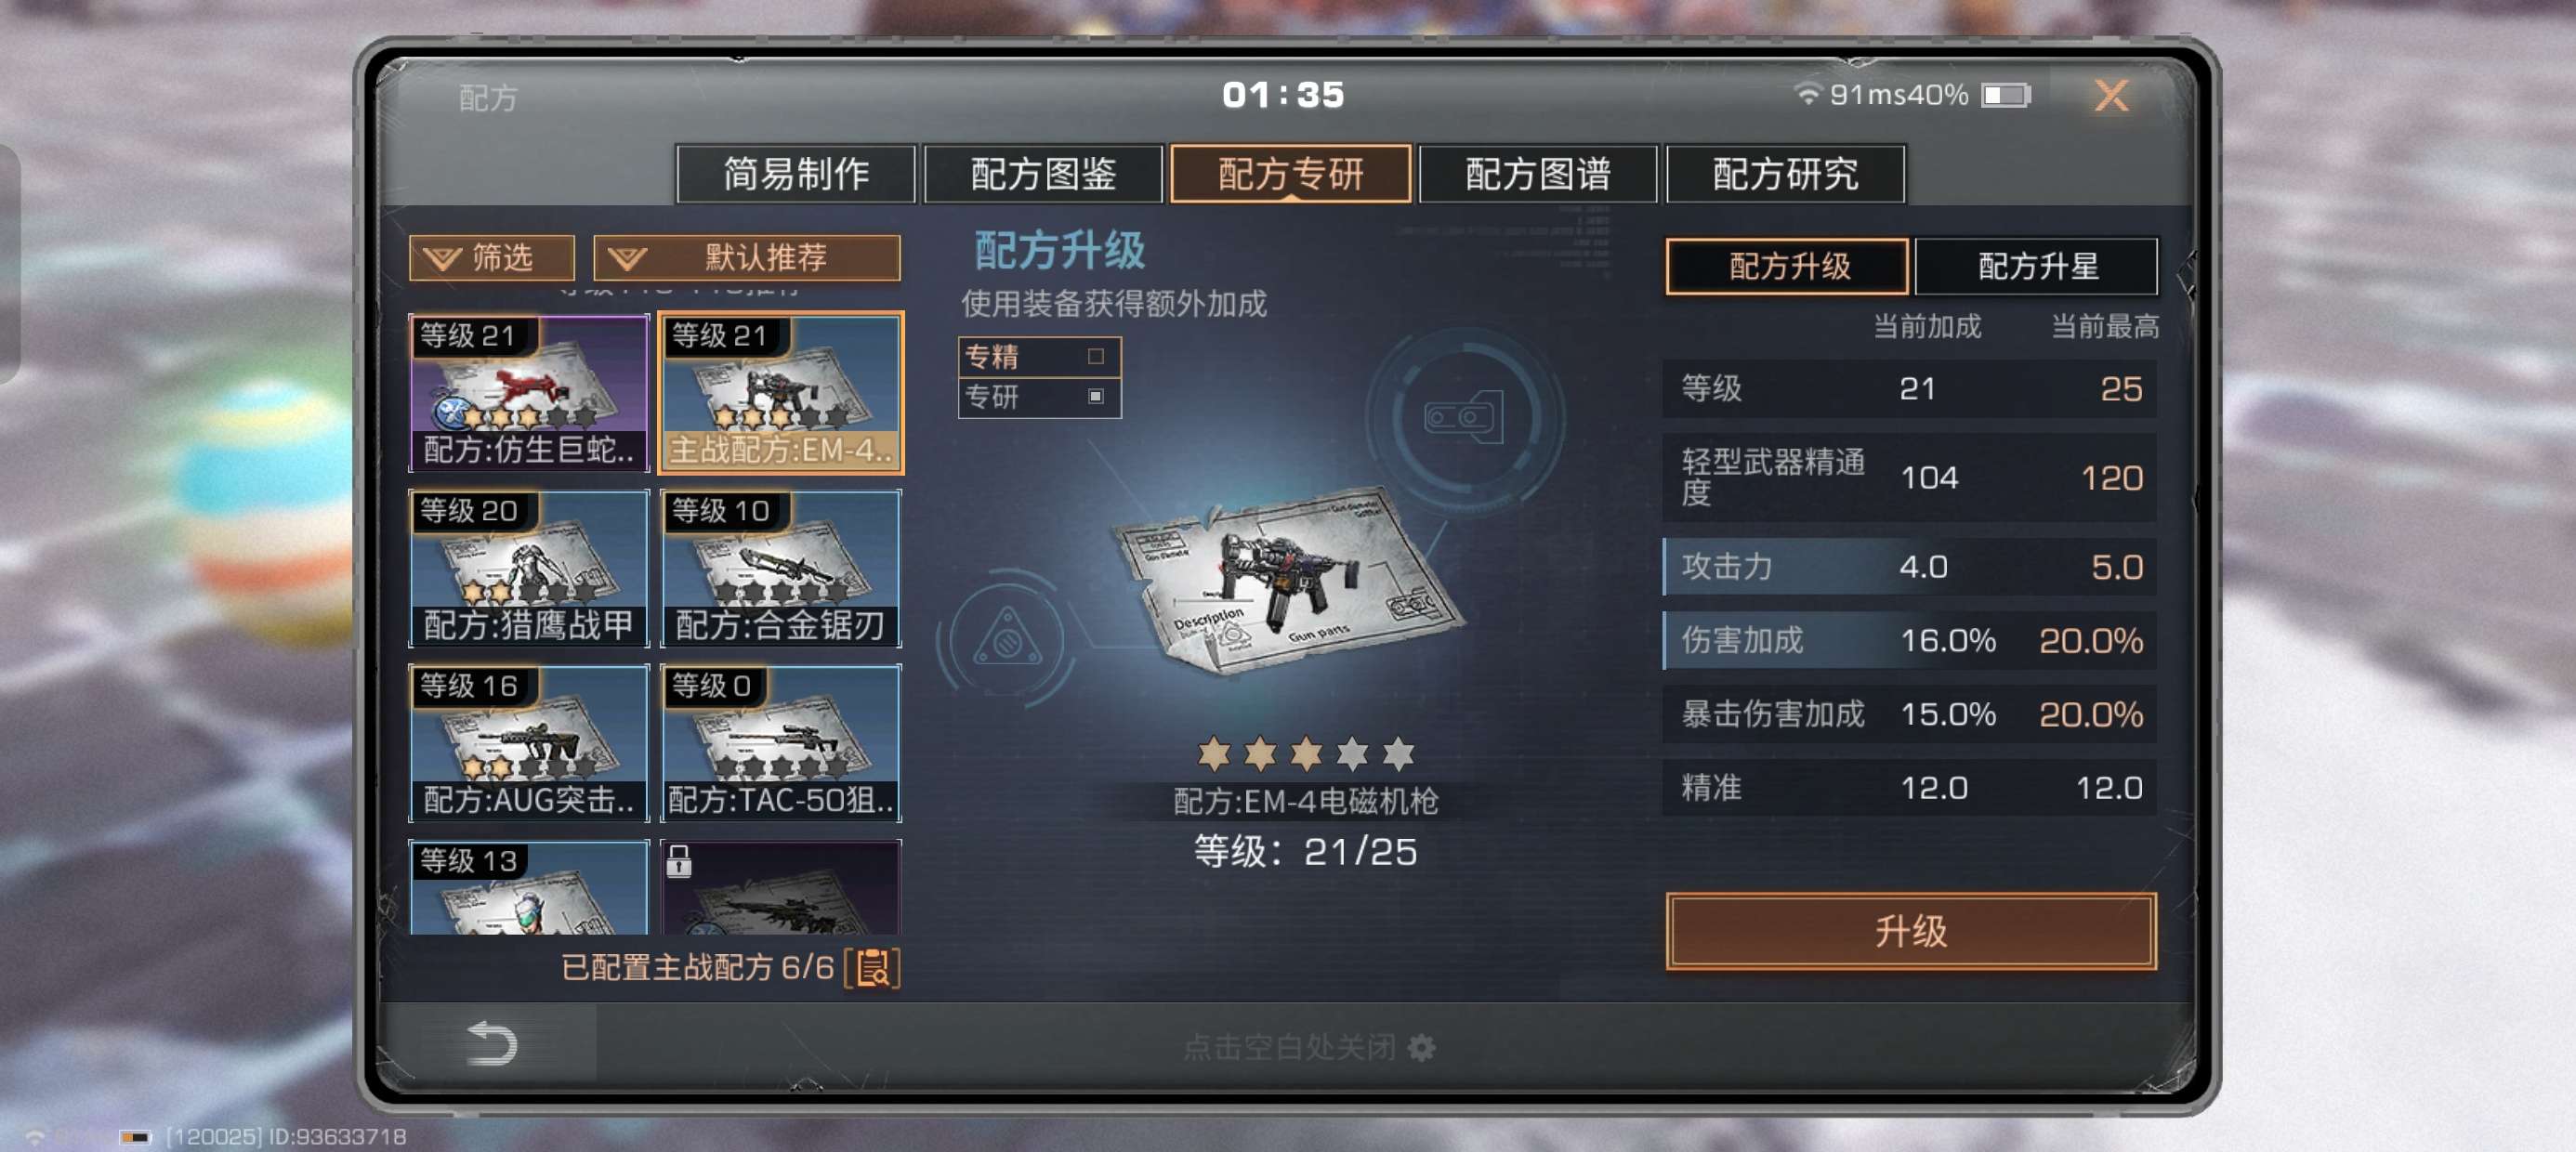This screenshot has height=1152, width=2576.
Task: Expand the 筛选 filter dropdown
Action: (492, 258)
